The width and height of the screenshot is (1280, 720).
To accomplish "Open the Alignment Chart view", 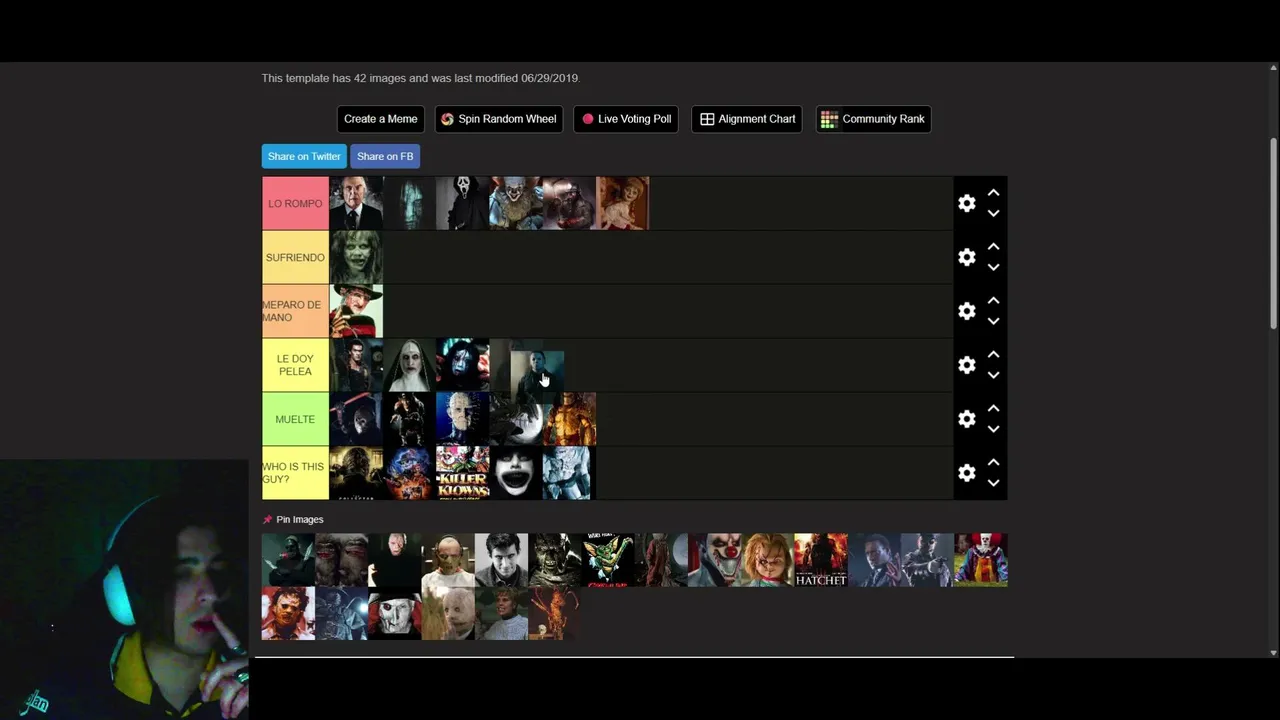I will click(747, 119).
